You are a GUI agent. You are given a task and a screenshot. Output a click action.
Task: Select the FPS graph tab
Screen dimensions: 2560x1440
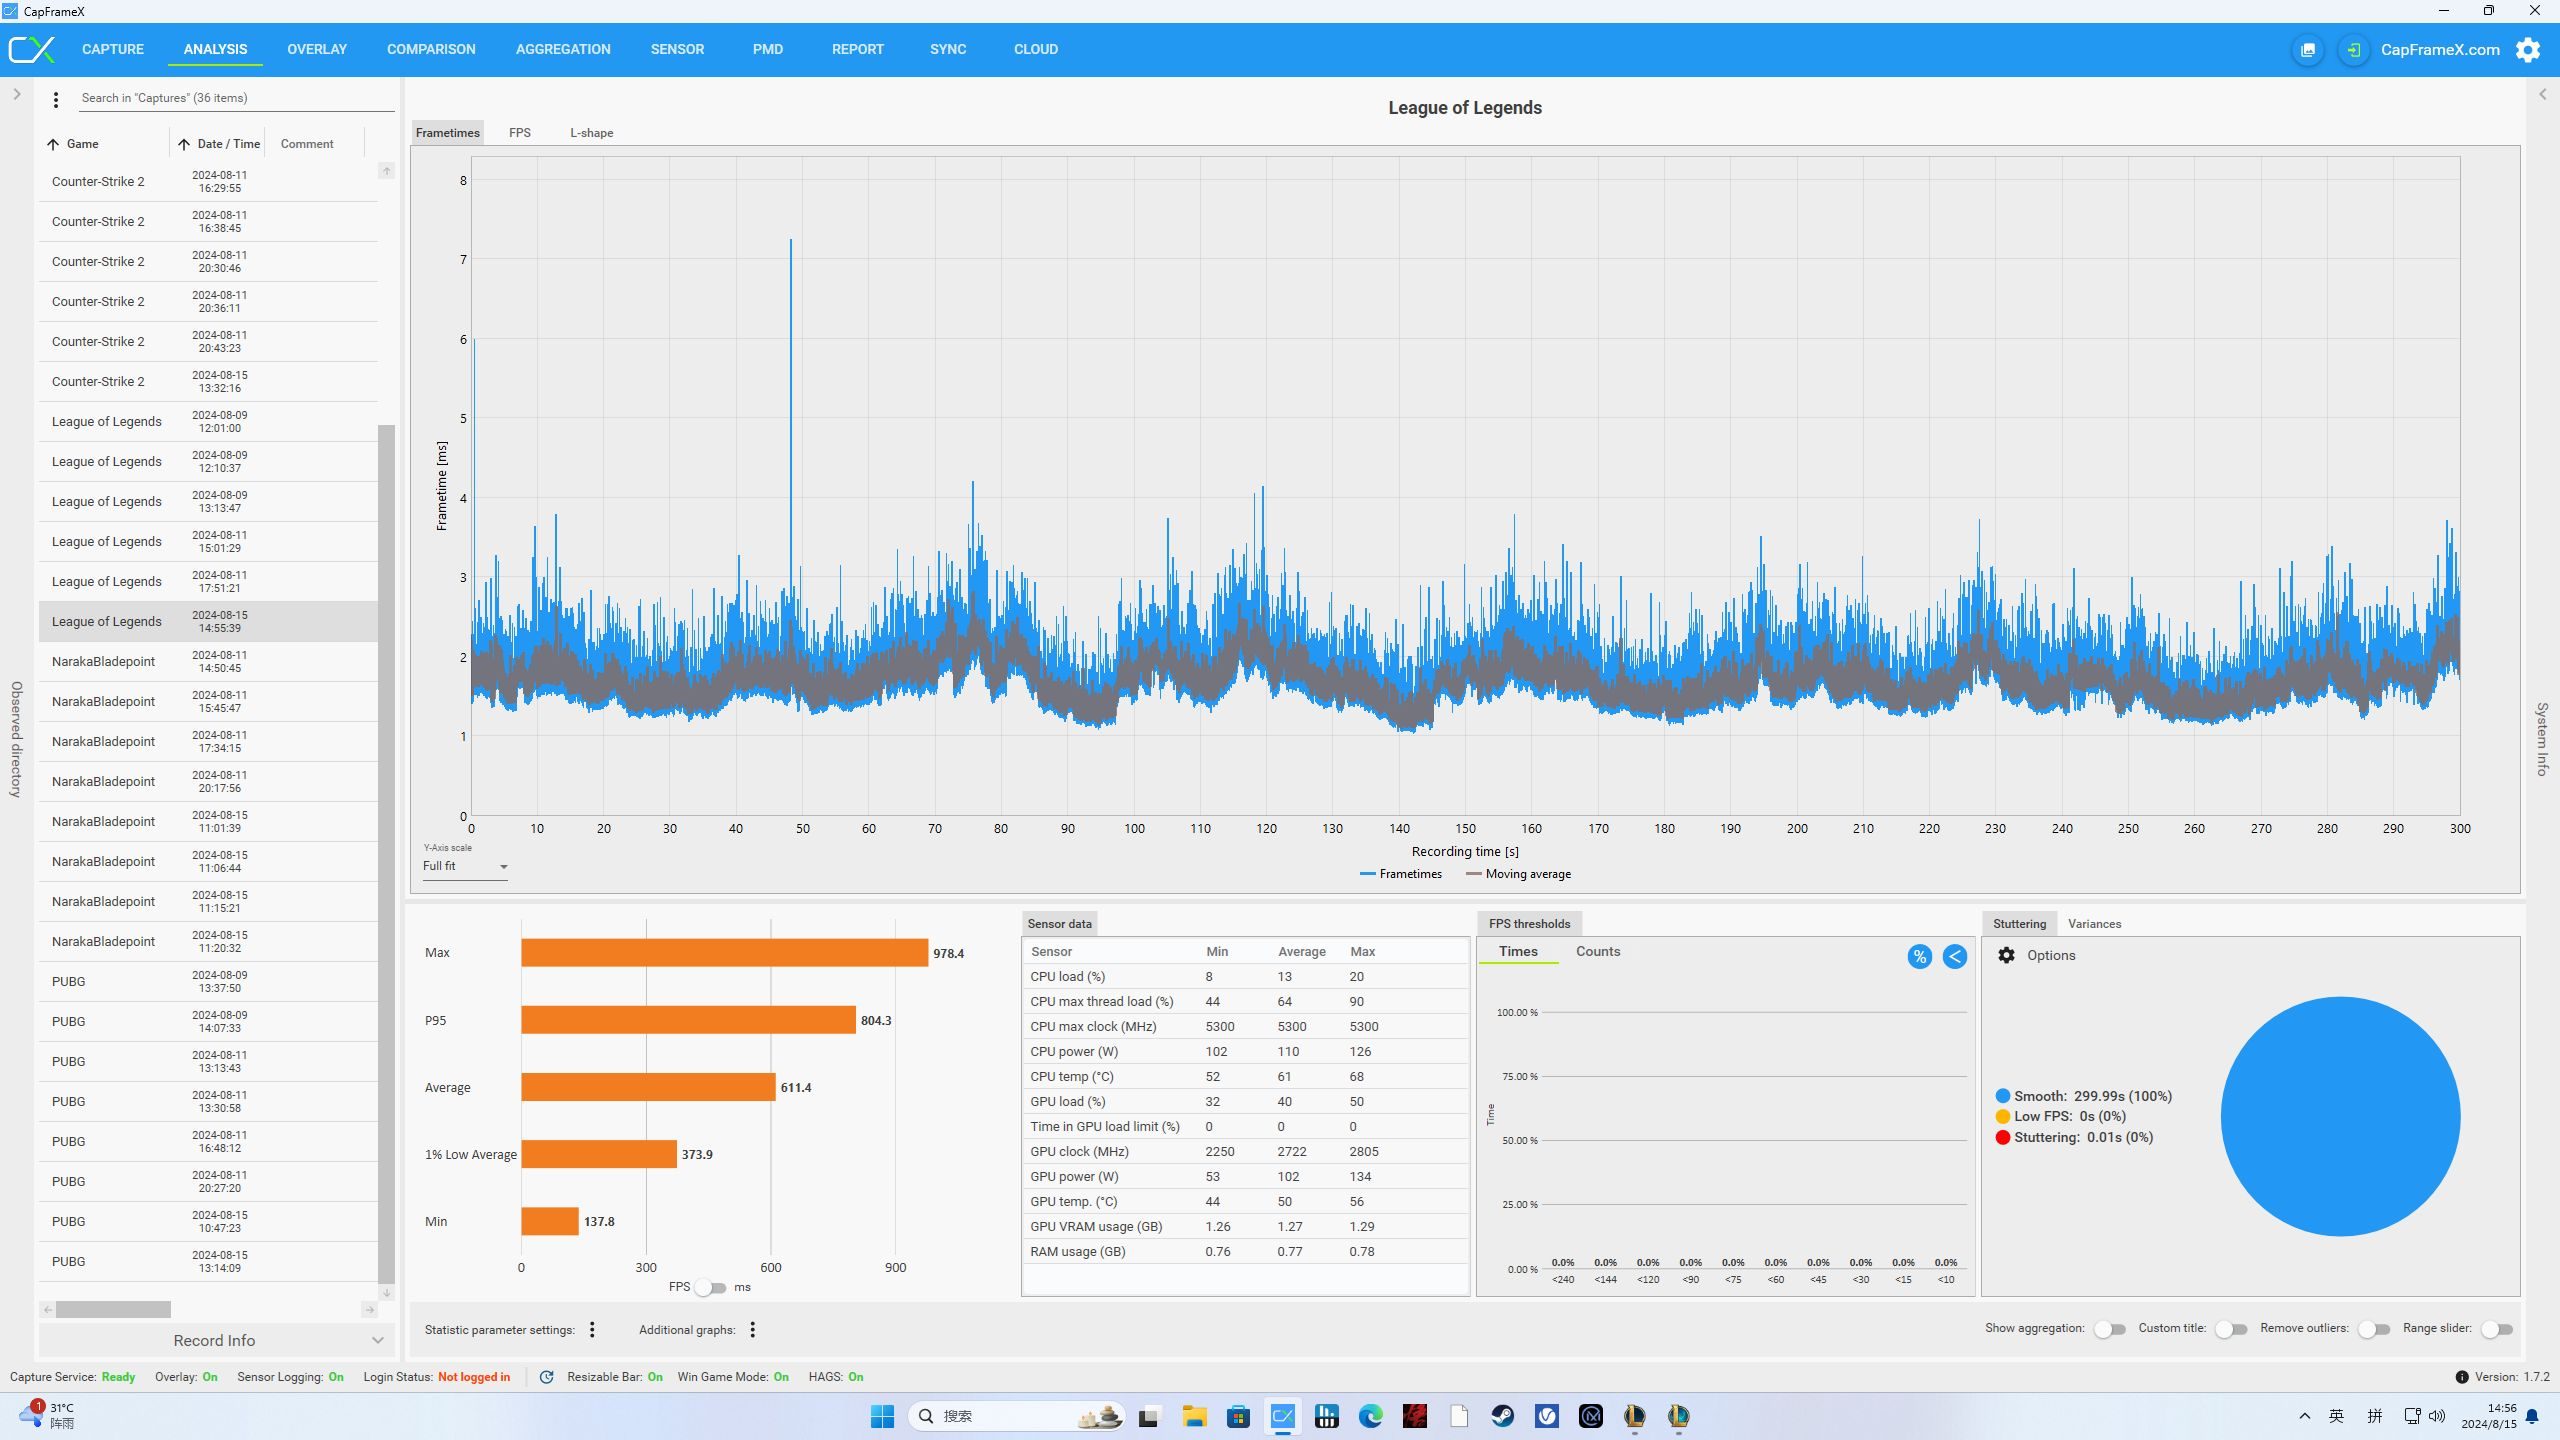520,133
